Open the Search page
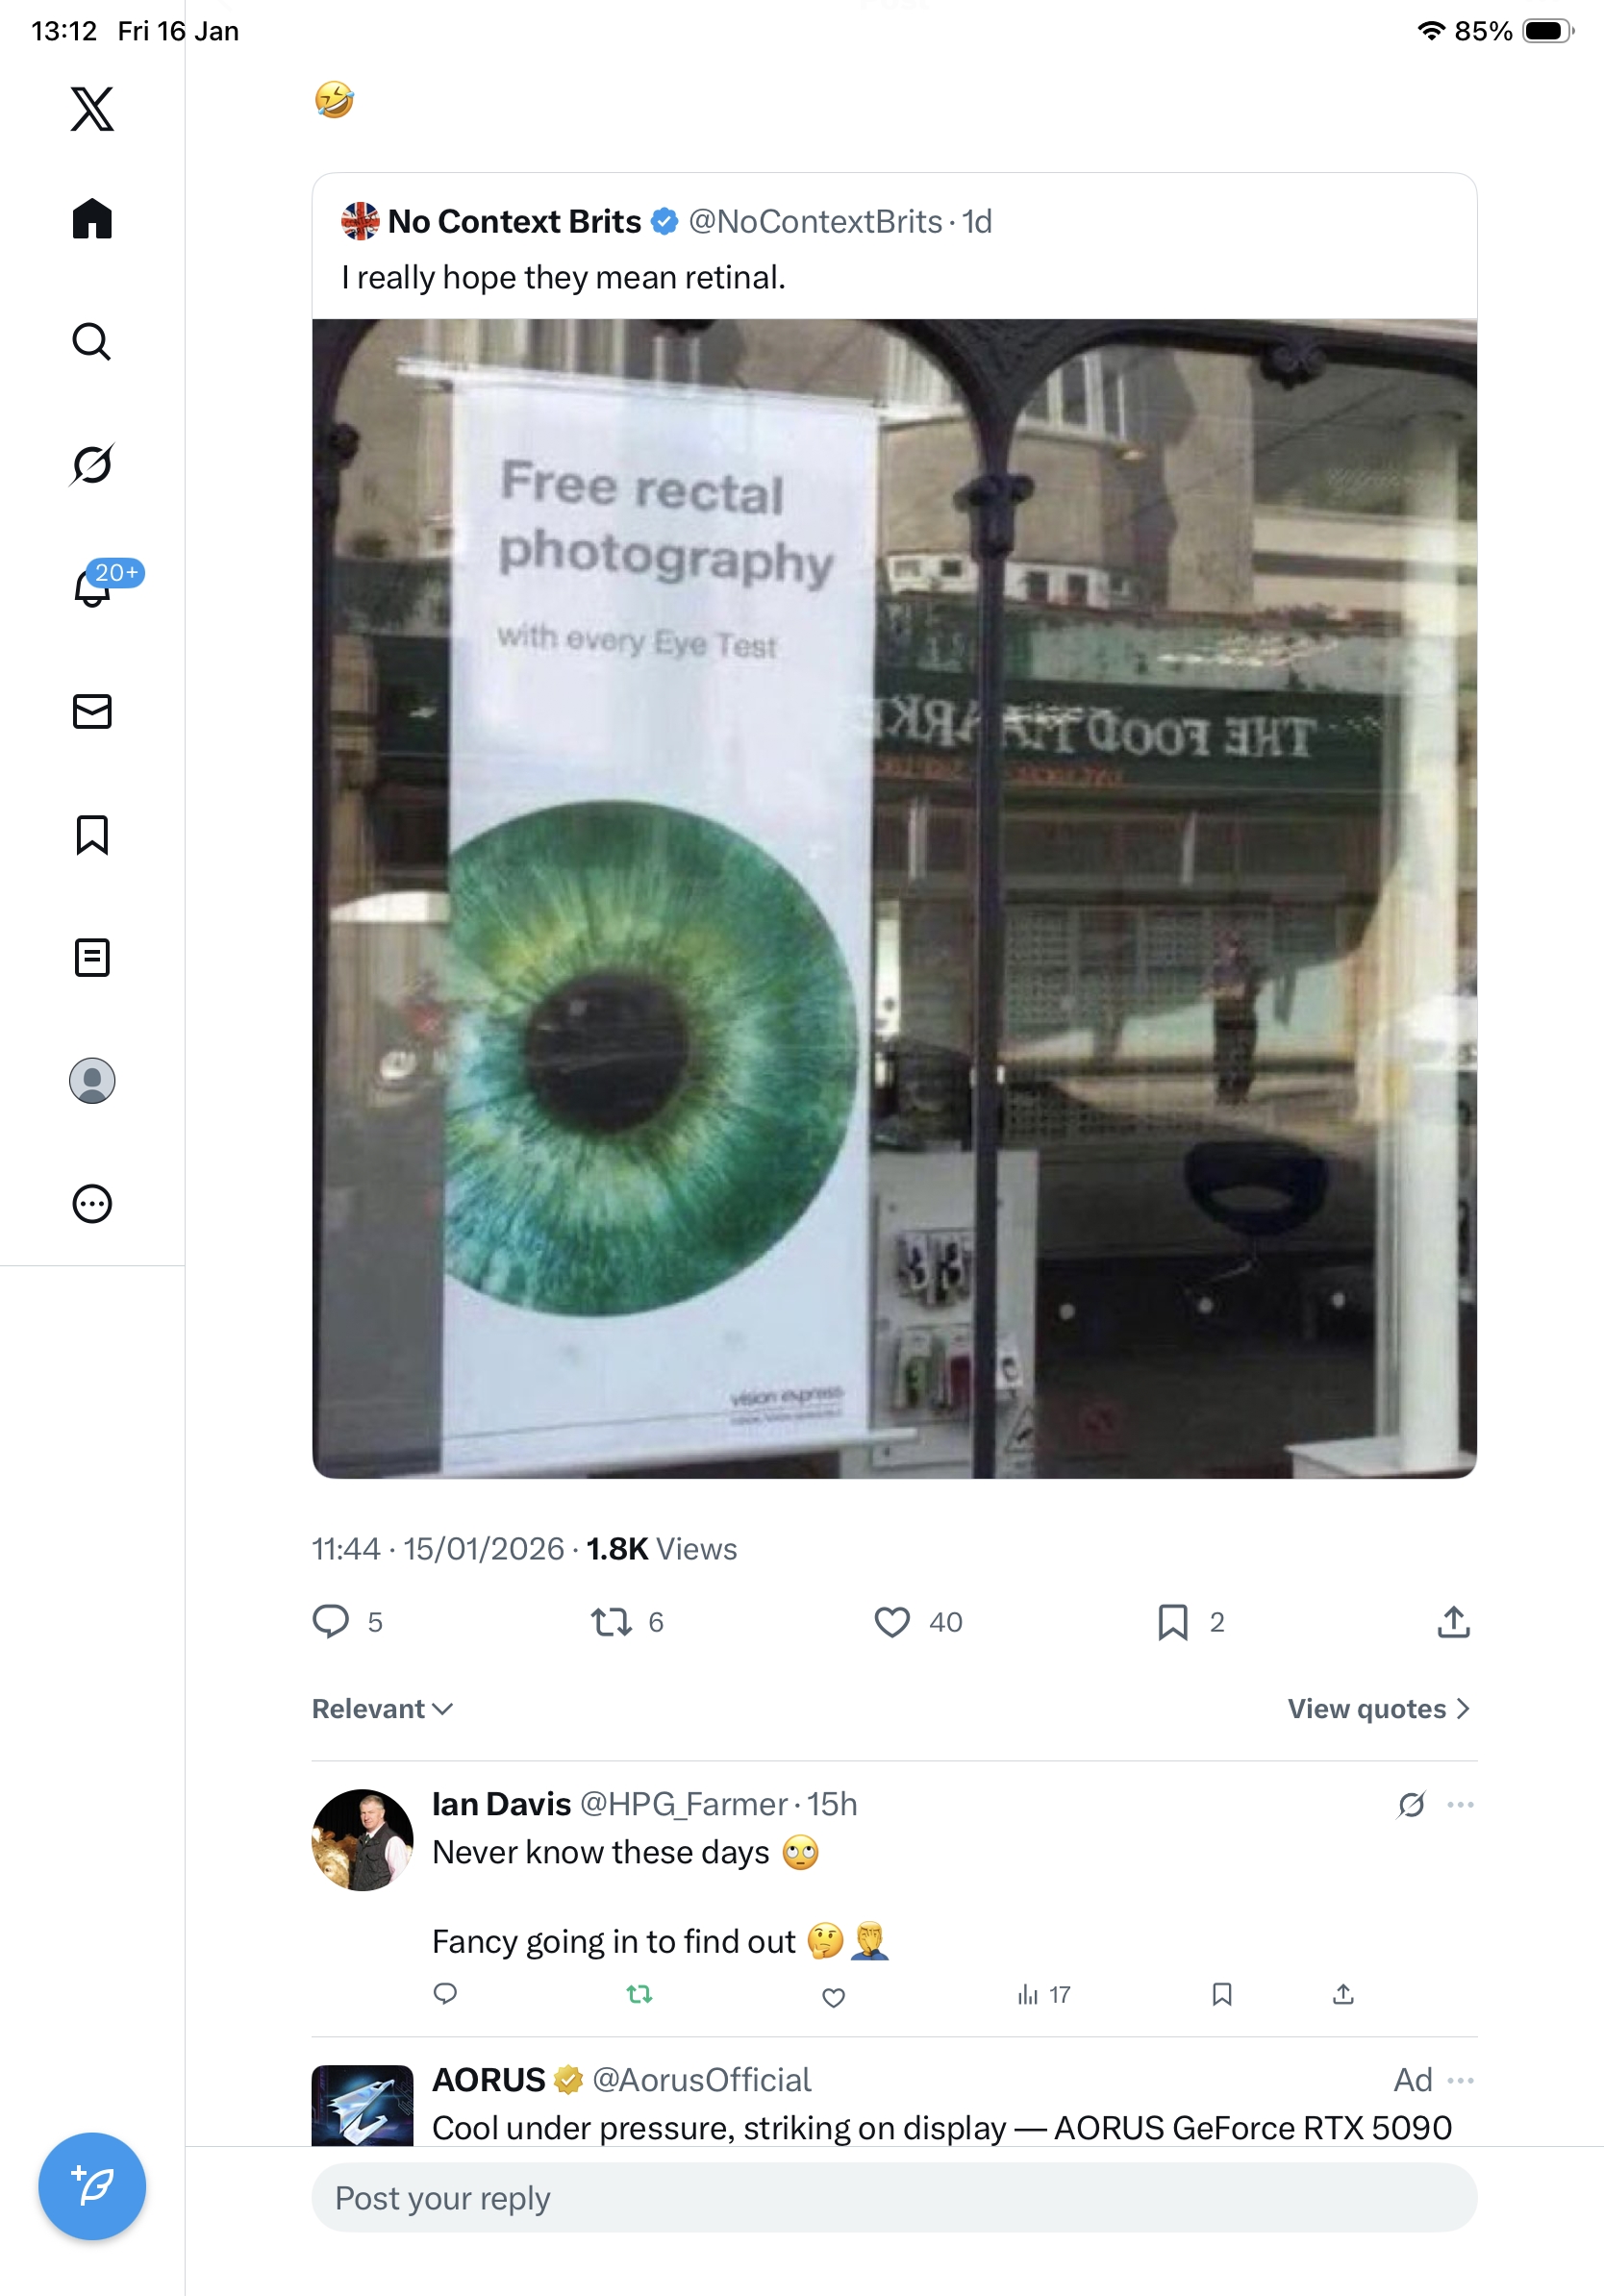Screen dimensions: 1604x2296 click(92, 342)
